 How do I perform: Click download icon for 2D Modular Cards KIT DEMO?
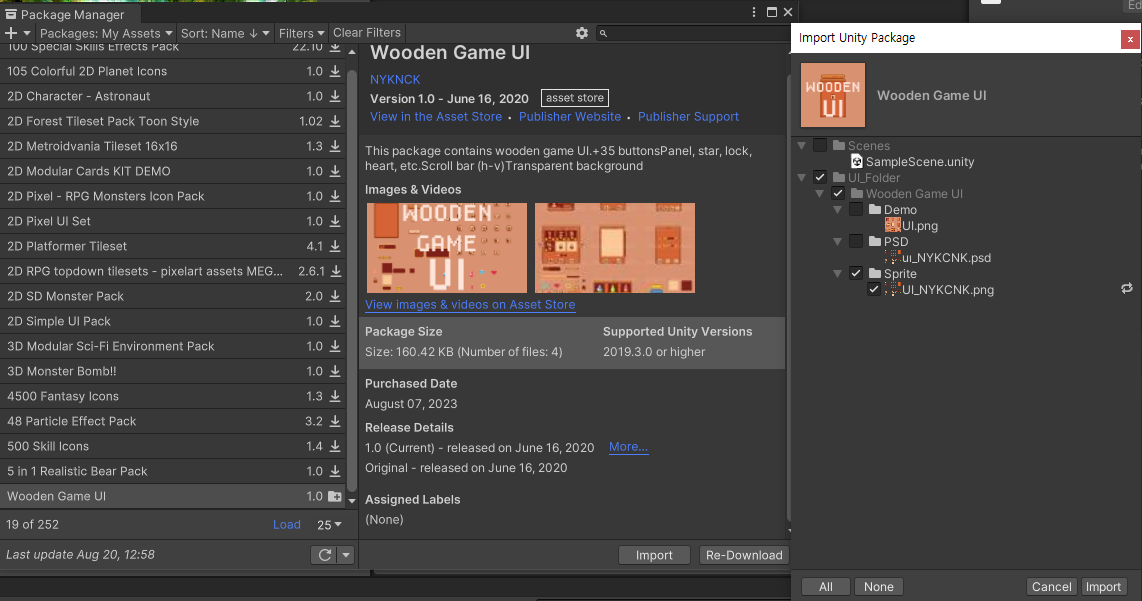(x=335, y=171)
